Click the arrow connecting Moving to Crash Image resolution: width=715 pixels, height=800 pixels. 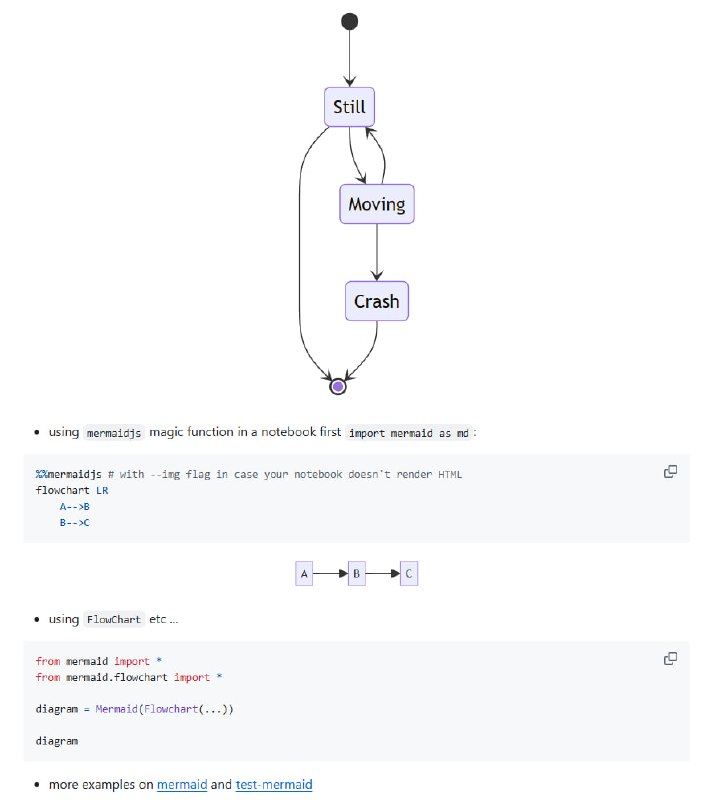coord(377,255)
